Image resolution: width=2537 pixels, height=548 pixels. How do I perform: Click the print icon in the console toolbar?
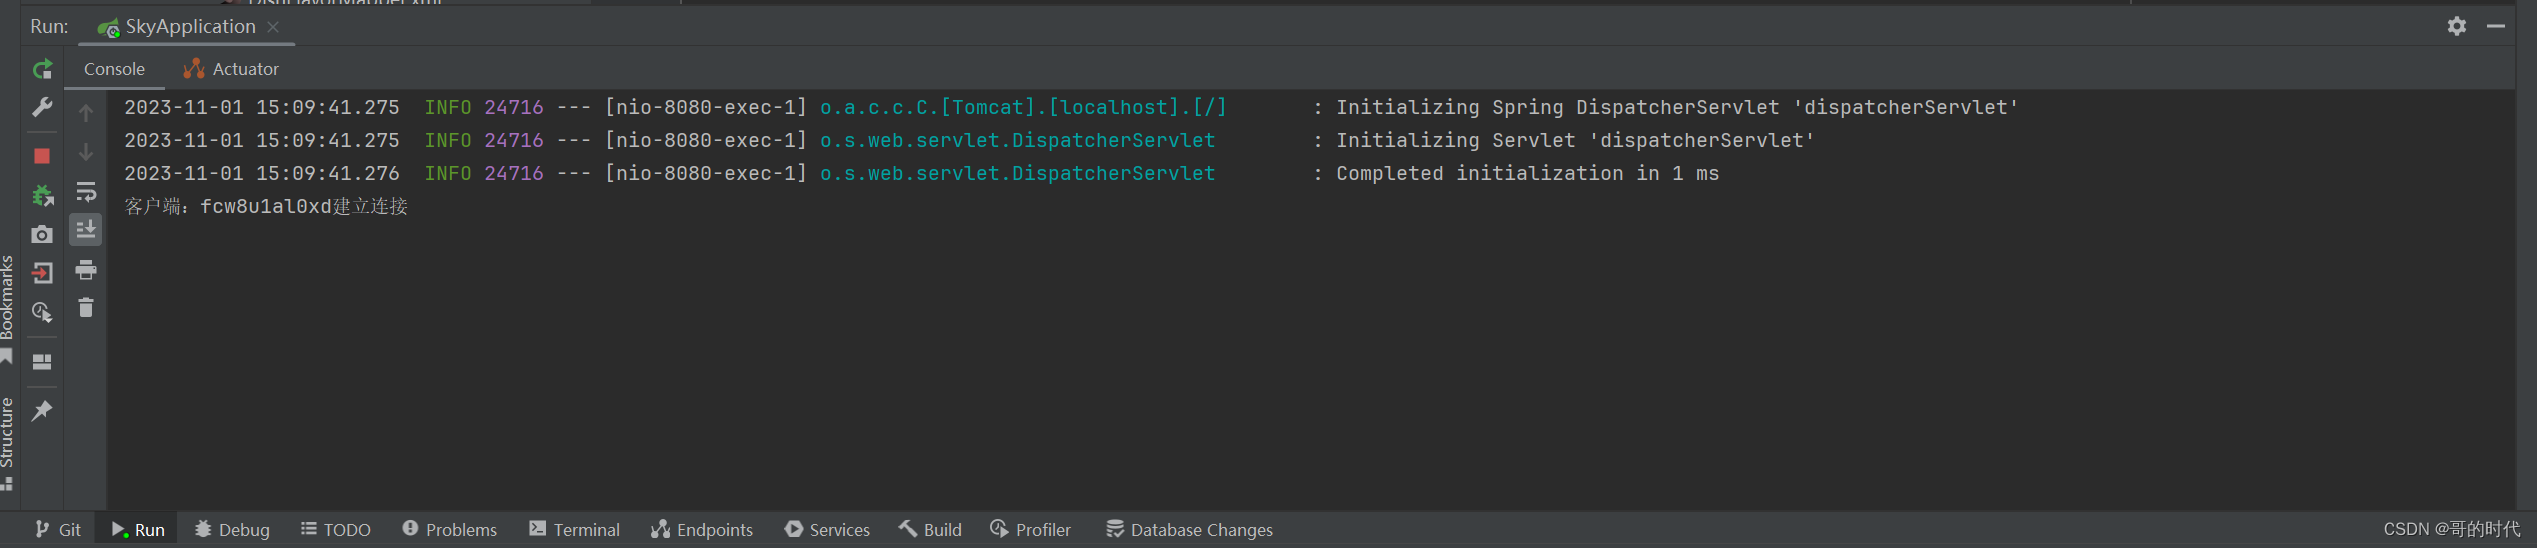pyautogui.click(x=86, y=270)
